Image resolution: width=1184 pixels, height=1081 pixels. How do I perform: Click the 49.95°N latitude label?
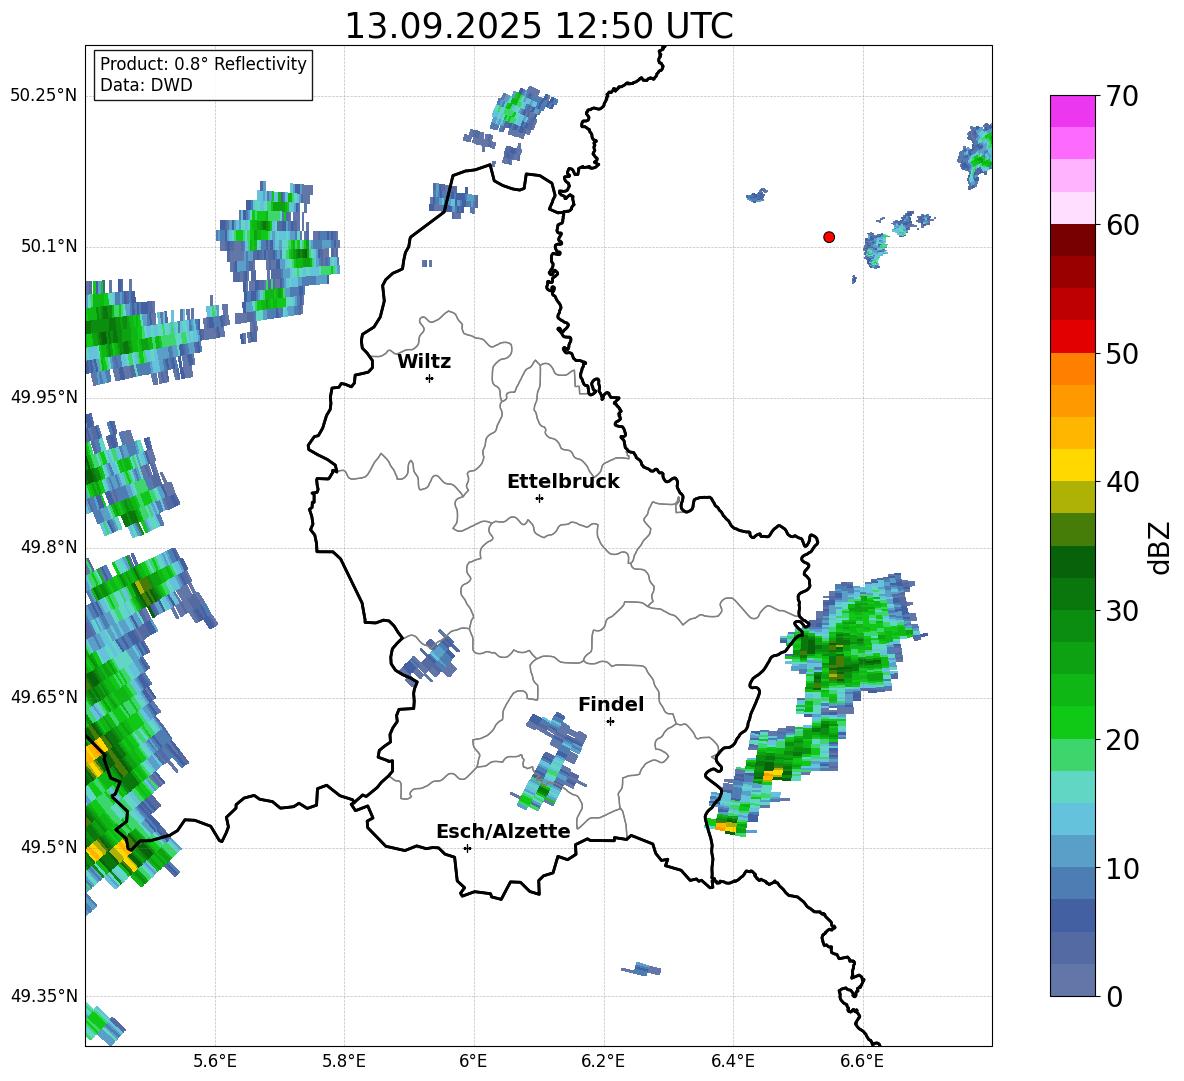point(44,396)
